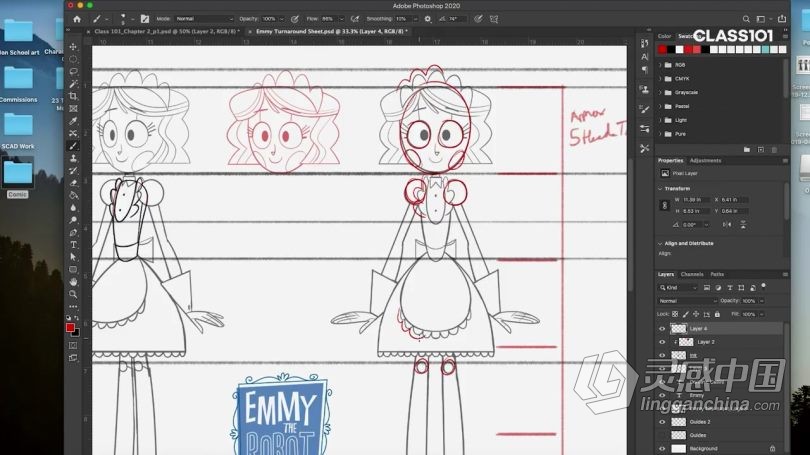Select the Type tool
This screenshot has height=455, width=810.
73,245
